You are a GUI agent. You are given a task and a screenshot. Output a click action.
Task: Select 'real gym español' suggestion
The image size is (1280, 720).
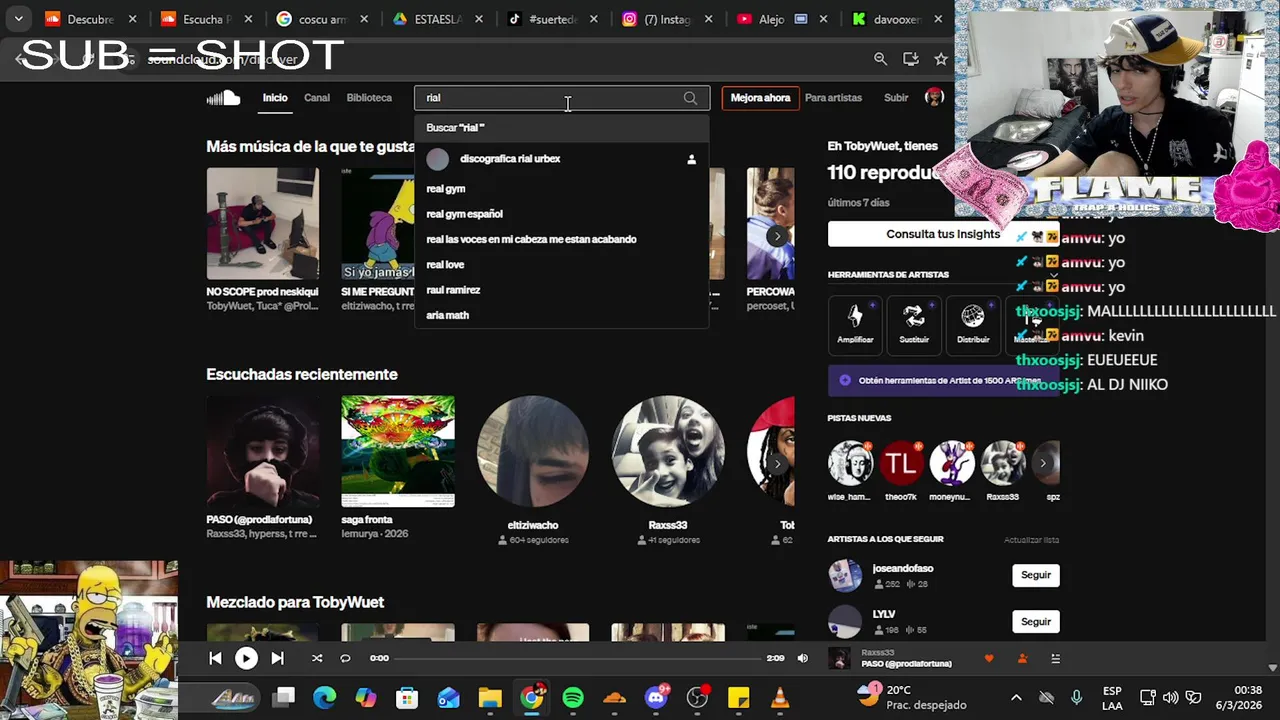point(562,214)
